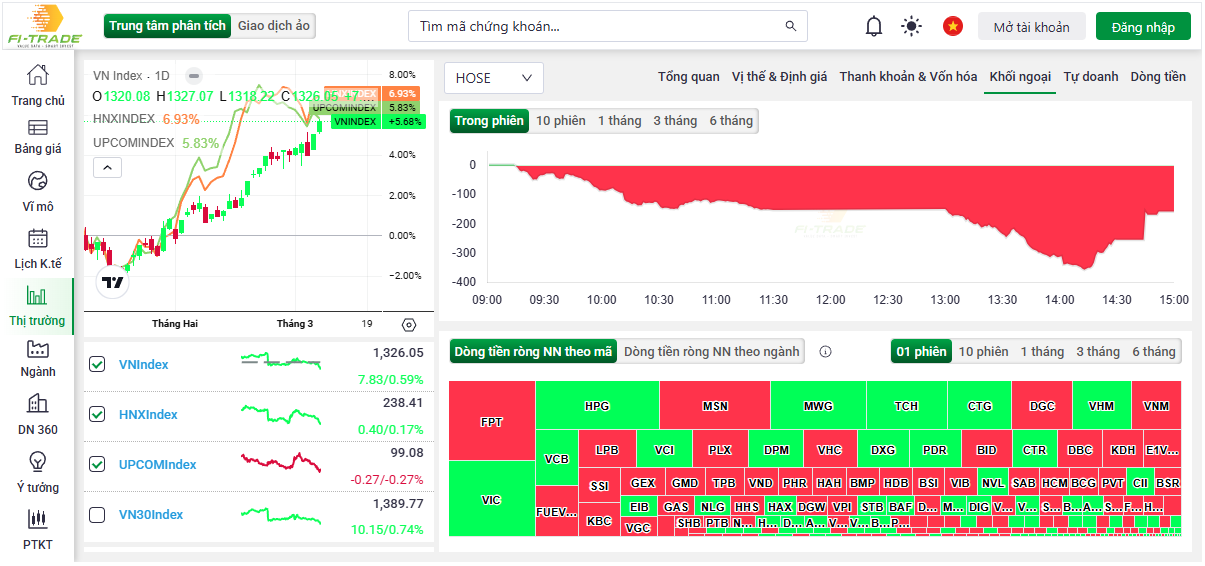The width and height of the screenshot is (1205, 566).
Task: Select Dòng tiền ròng NN theo ngành tab
Action: [x=711, y=352]
